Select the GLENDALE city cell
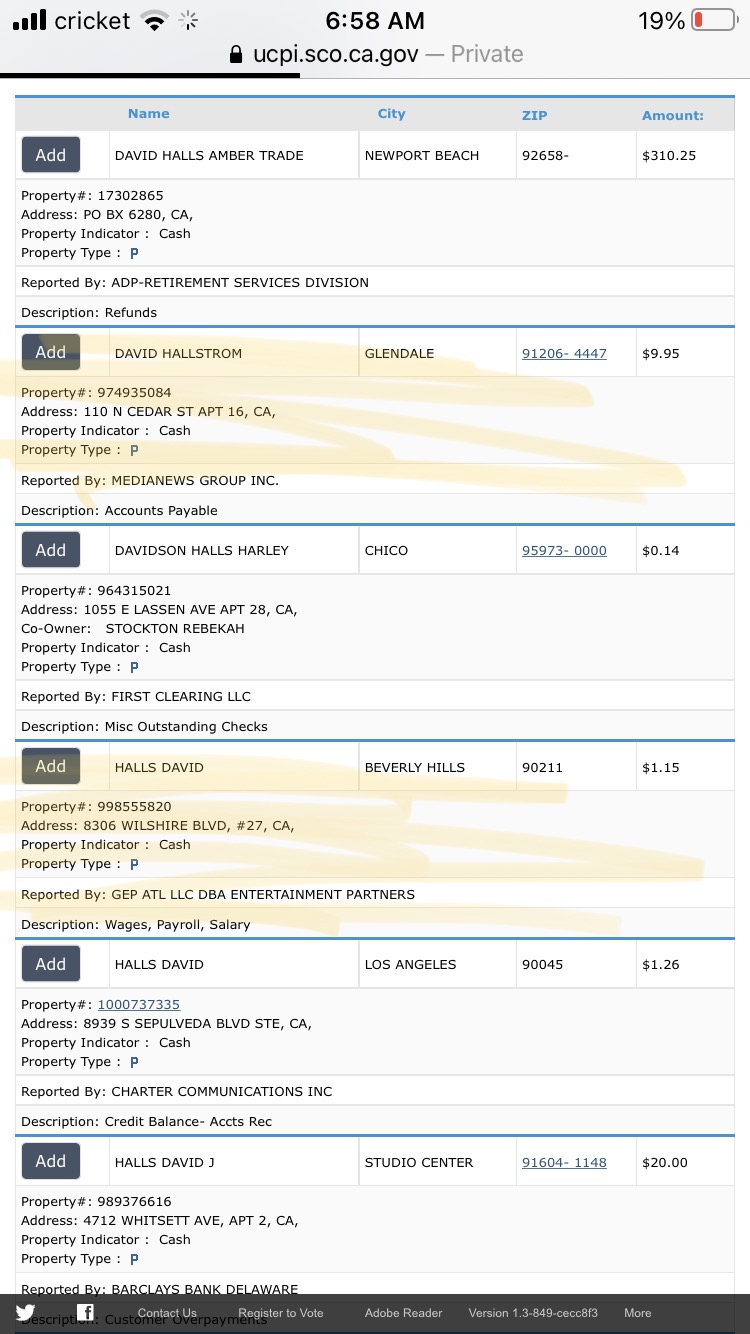The width and height of the screenshot is (750, 1334). point(438,353)
